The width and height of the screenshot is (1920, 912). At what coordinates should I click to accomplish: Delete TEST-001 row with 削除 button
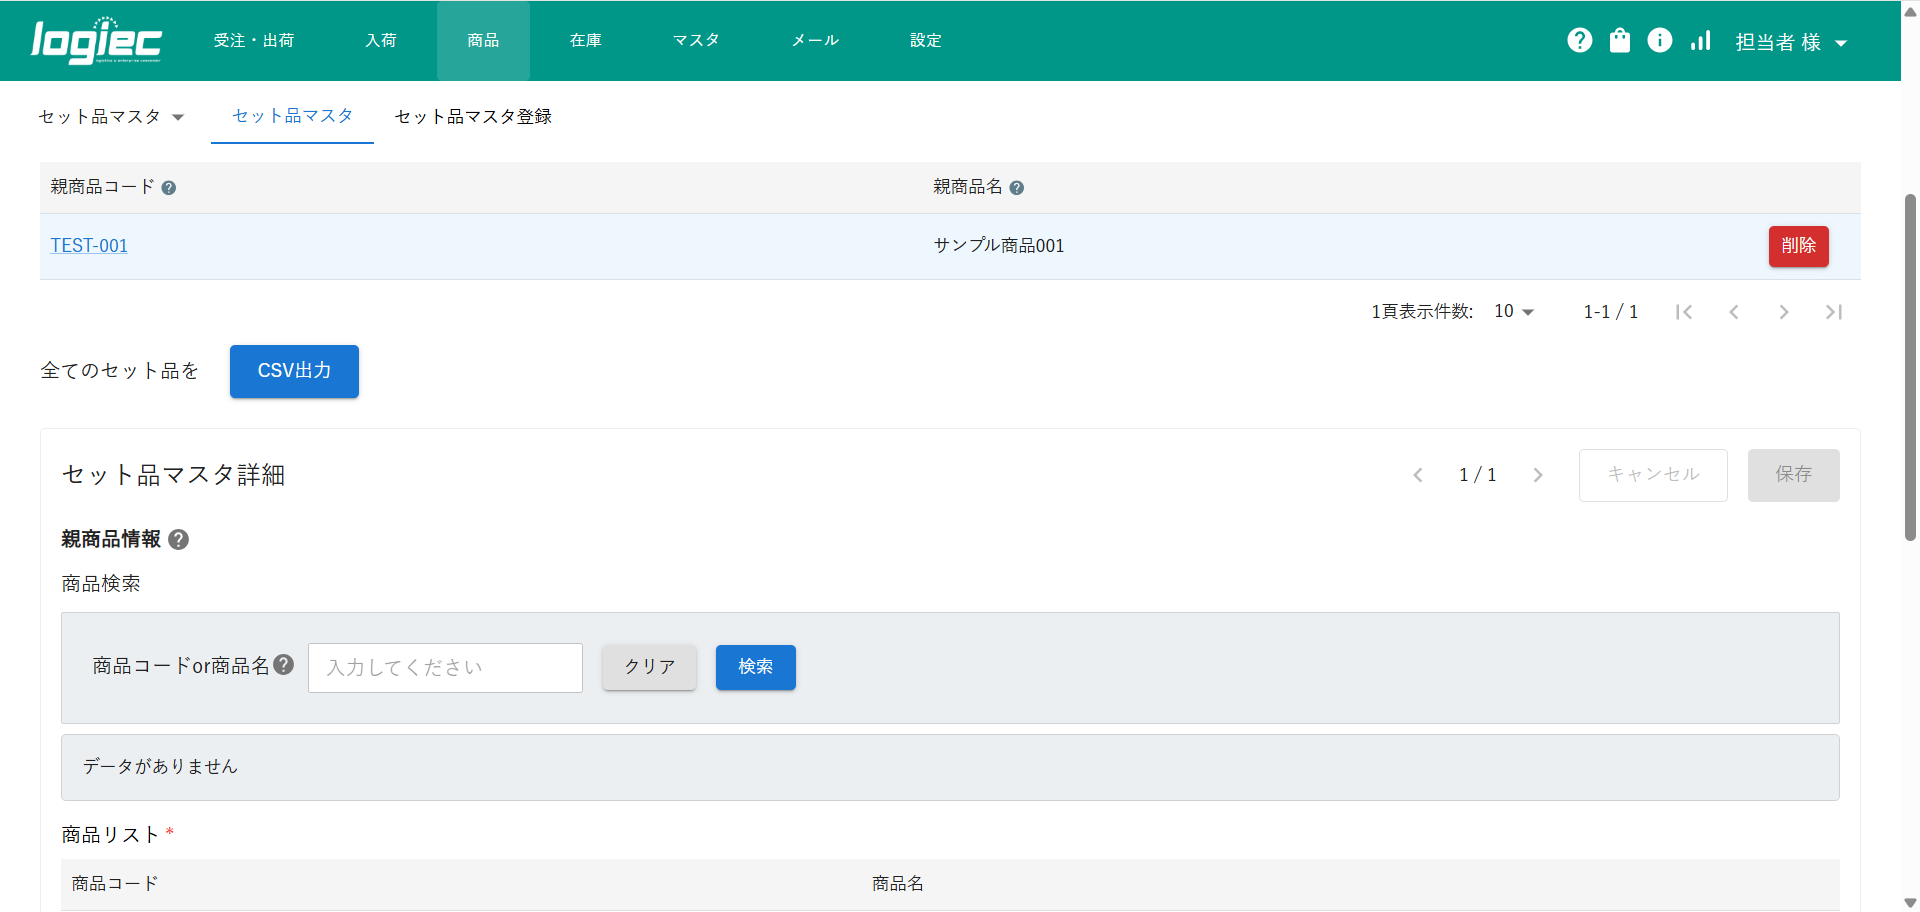pyautogui.click(x=1798, y=246)
